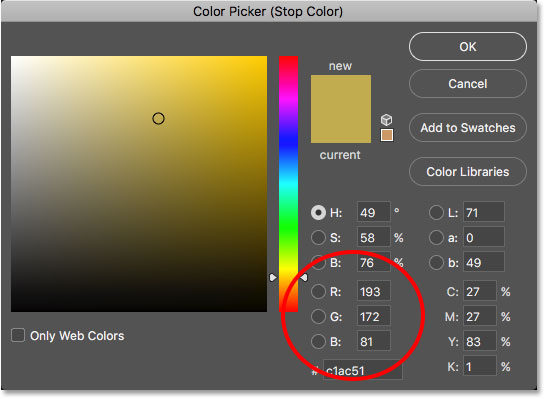The image size is (545, 399).
Task: Confirm with the OK button
Action: [x=468, y=47]
